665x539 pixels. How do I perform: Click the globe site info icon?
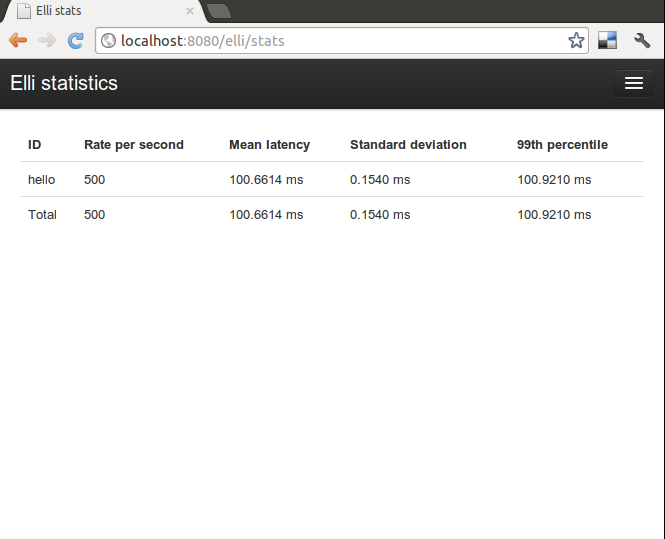tap(109, 41)
